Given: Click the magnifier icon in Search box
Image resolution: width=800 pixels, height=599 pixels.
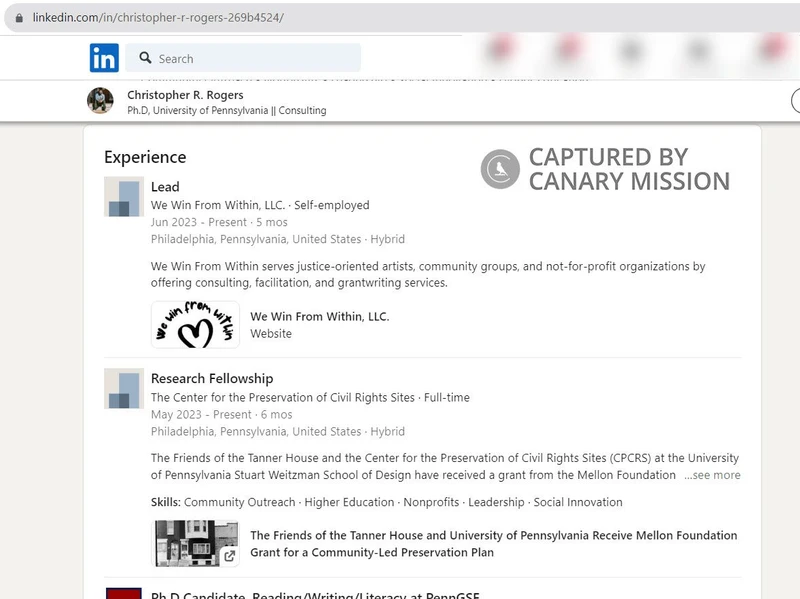Looking at the screenshot, I should click(145, 58).
